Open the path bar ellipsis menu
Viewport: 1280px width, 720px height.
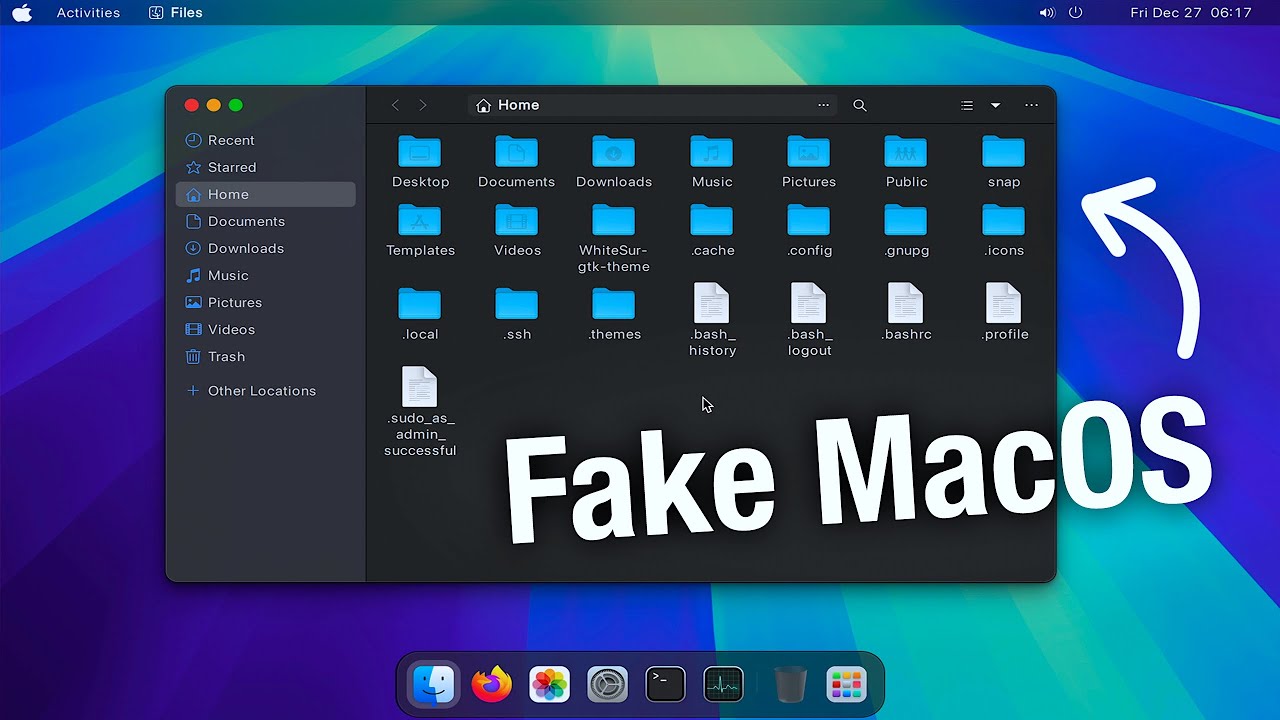(823, 105)
